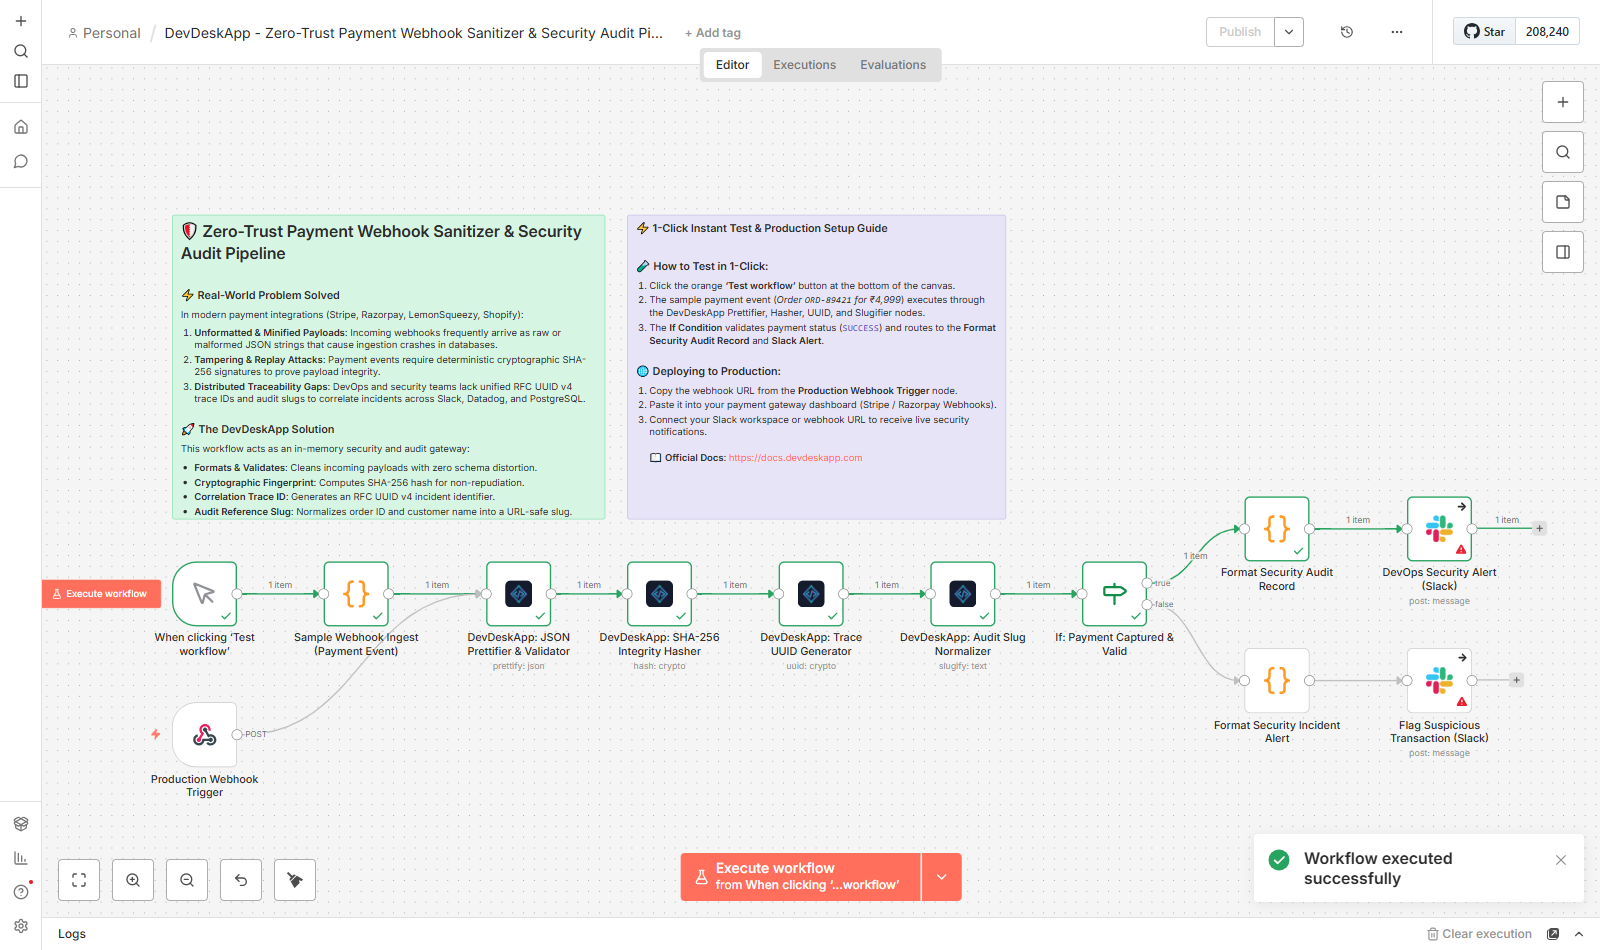Expand the Logs panel chevron
This screenshot has height=950, width=1600.
click(x=1579, y=934)
